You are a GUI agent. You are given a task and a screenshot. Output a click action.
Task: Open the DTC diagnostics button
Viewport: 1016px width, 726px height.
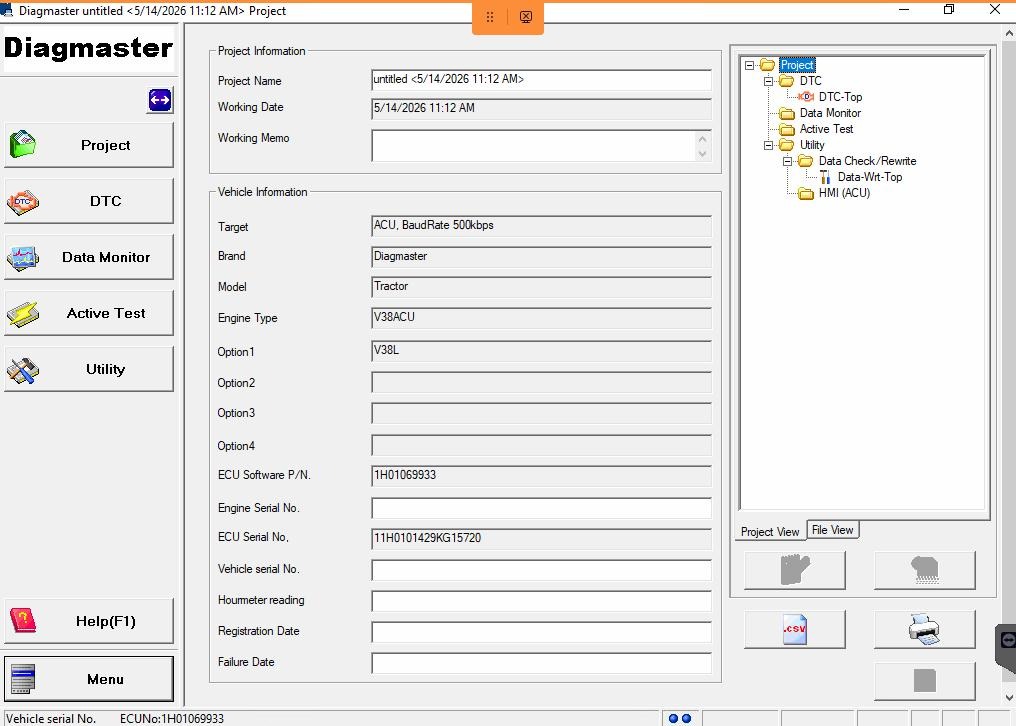(89, 201)
